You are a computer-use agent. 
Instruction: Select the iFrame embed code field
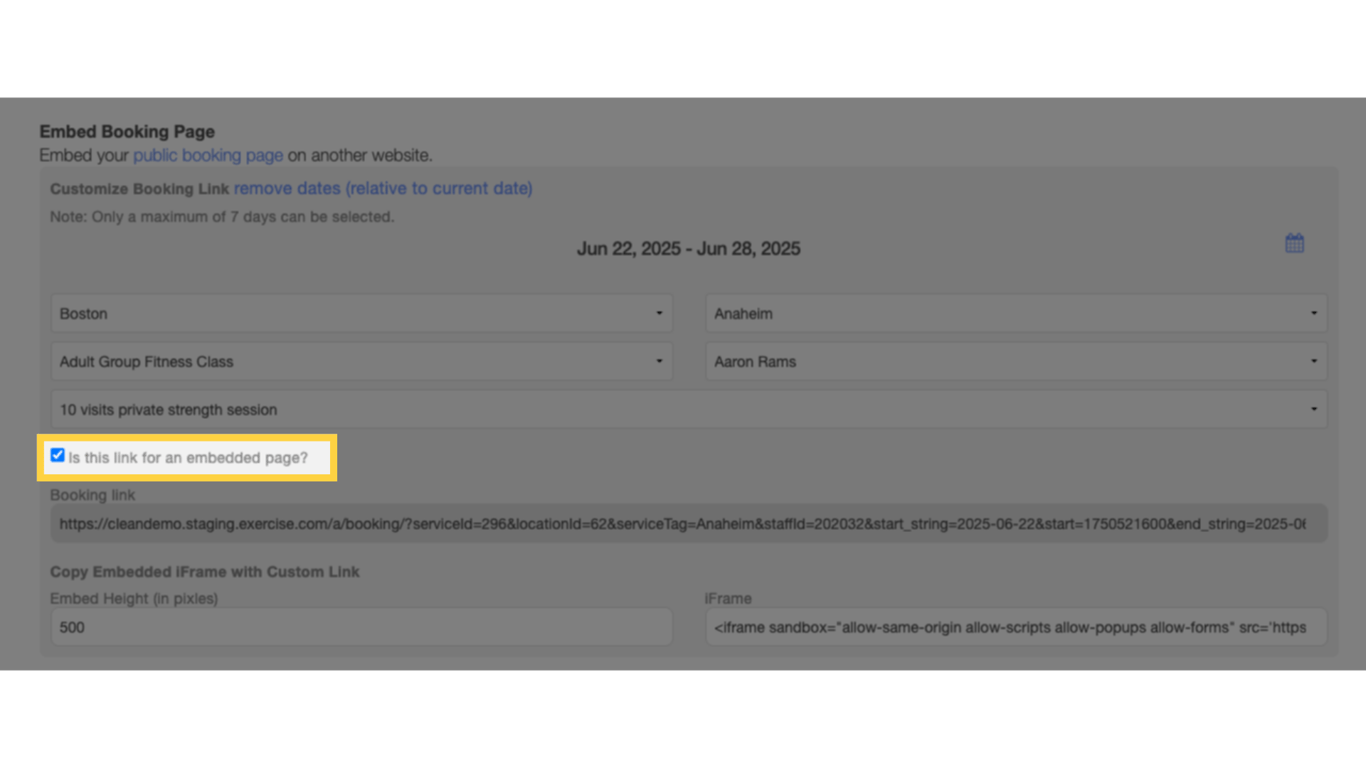tap(1015, 627)
